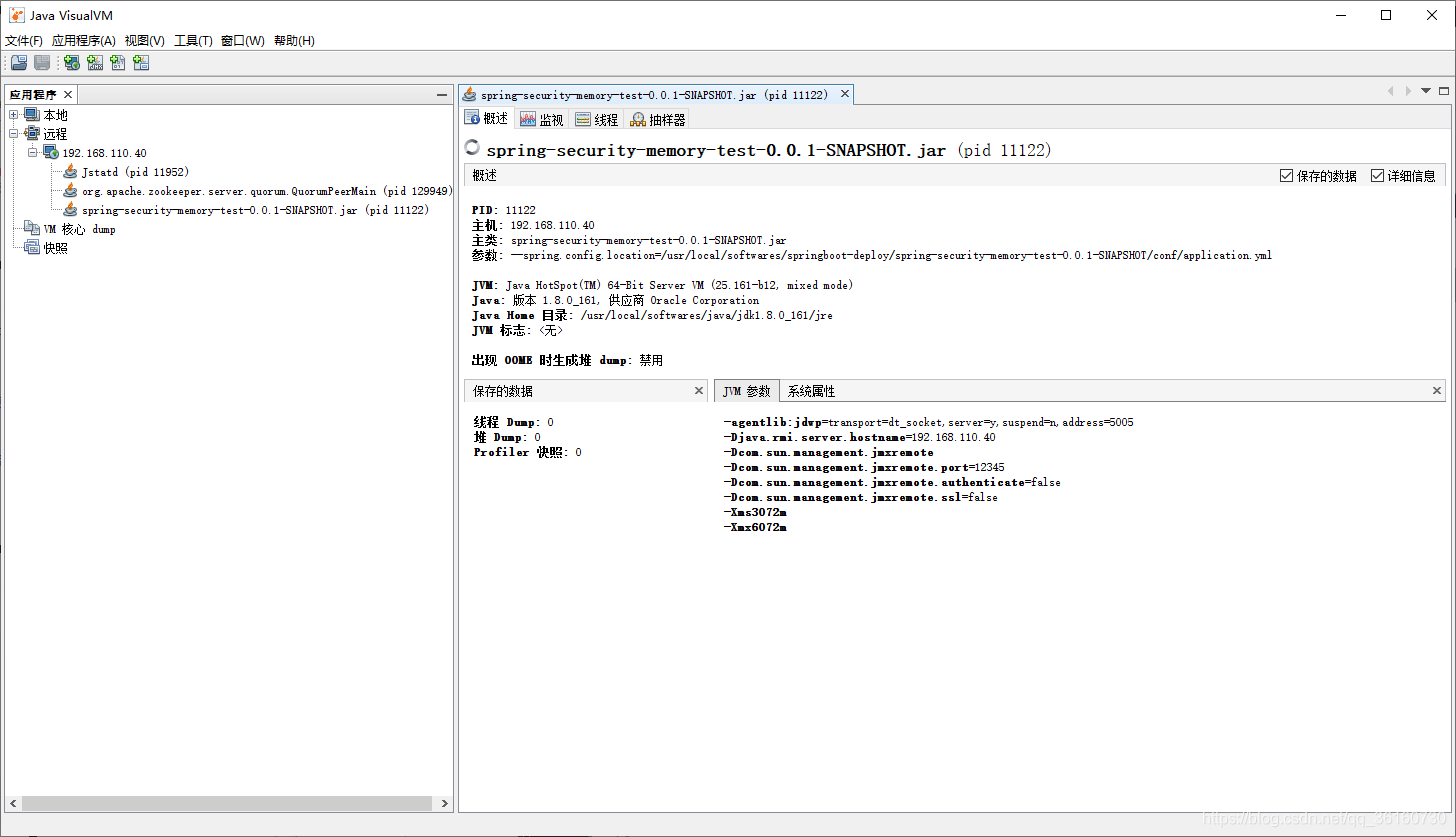Open the 帮助(H) menu
The height and width of the screenshot is (837, 1456).
[x=294, y=41]
